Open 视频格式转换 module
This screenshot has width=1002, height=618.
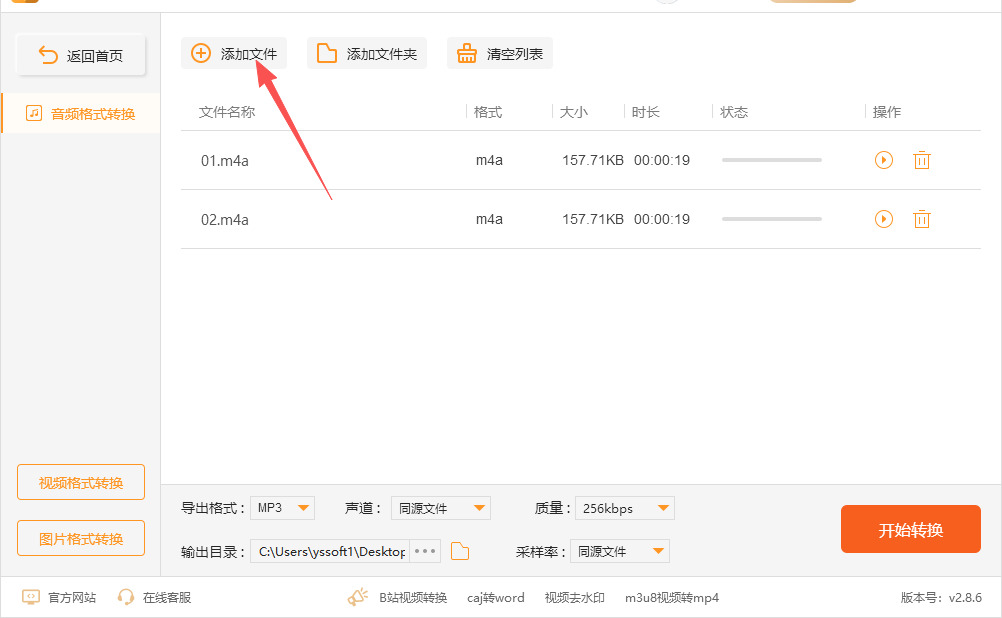click(x=81, y=483)
